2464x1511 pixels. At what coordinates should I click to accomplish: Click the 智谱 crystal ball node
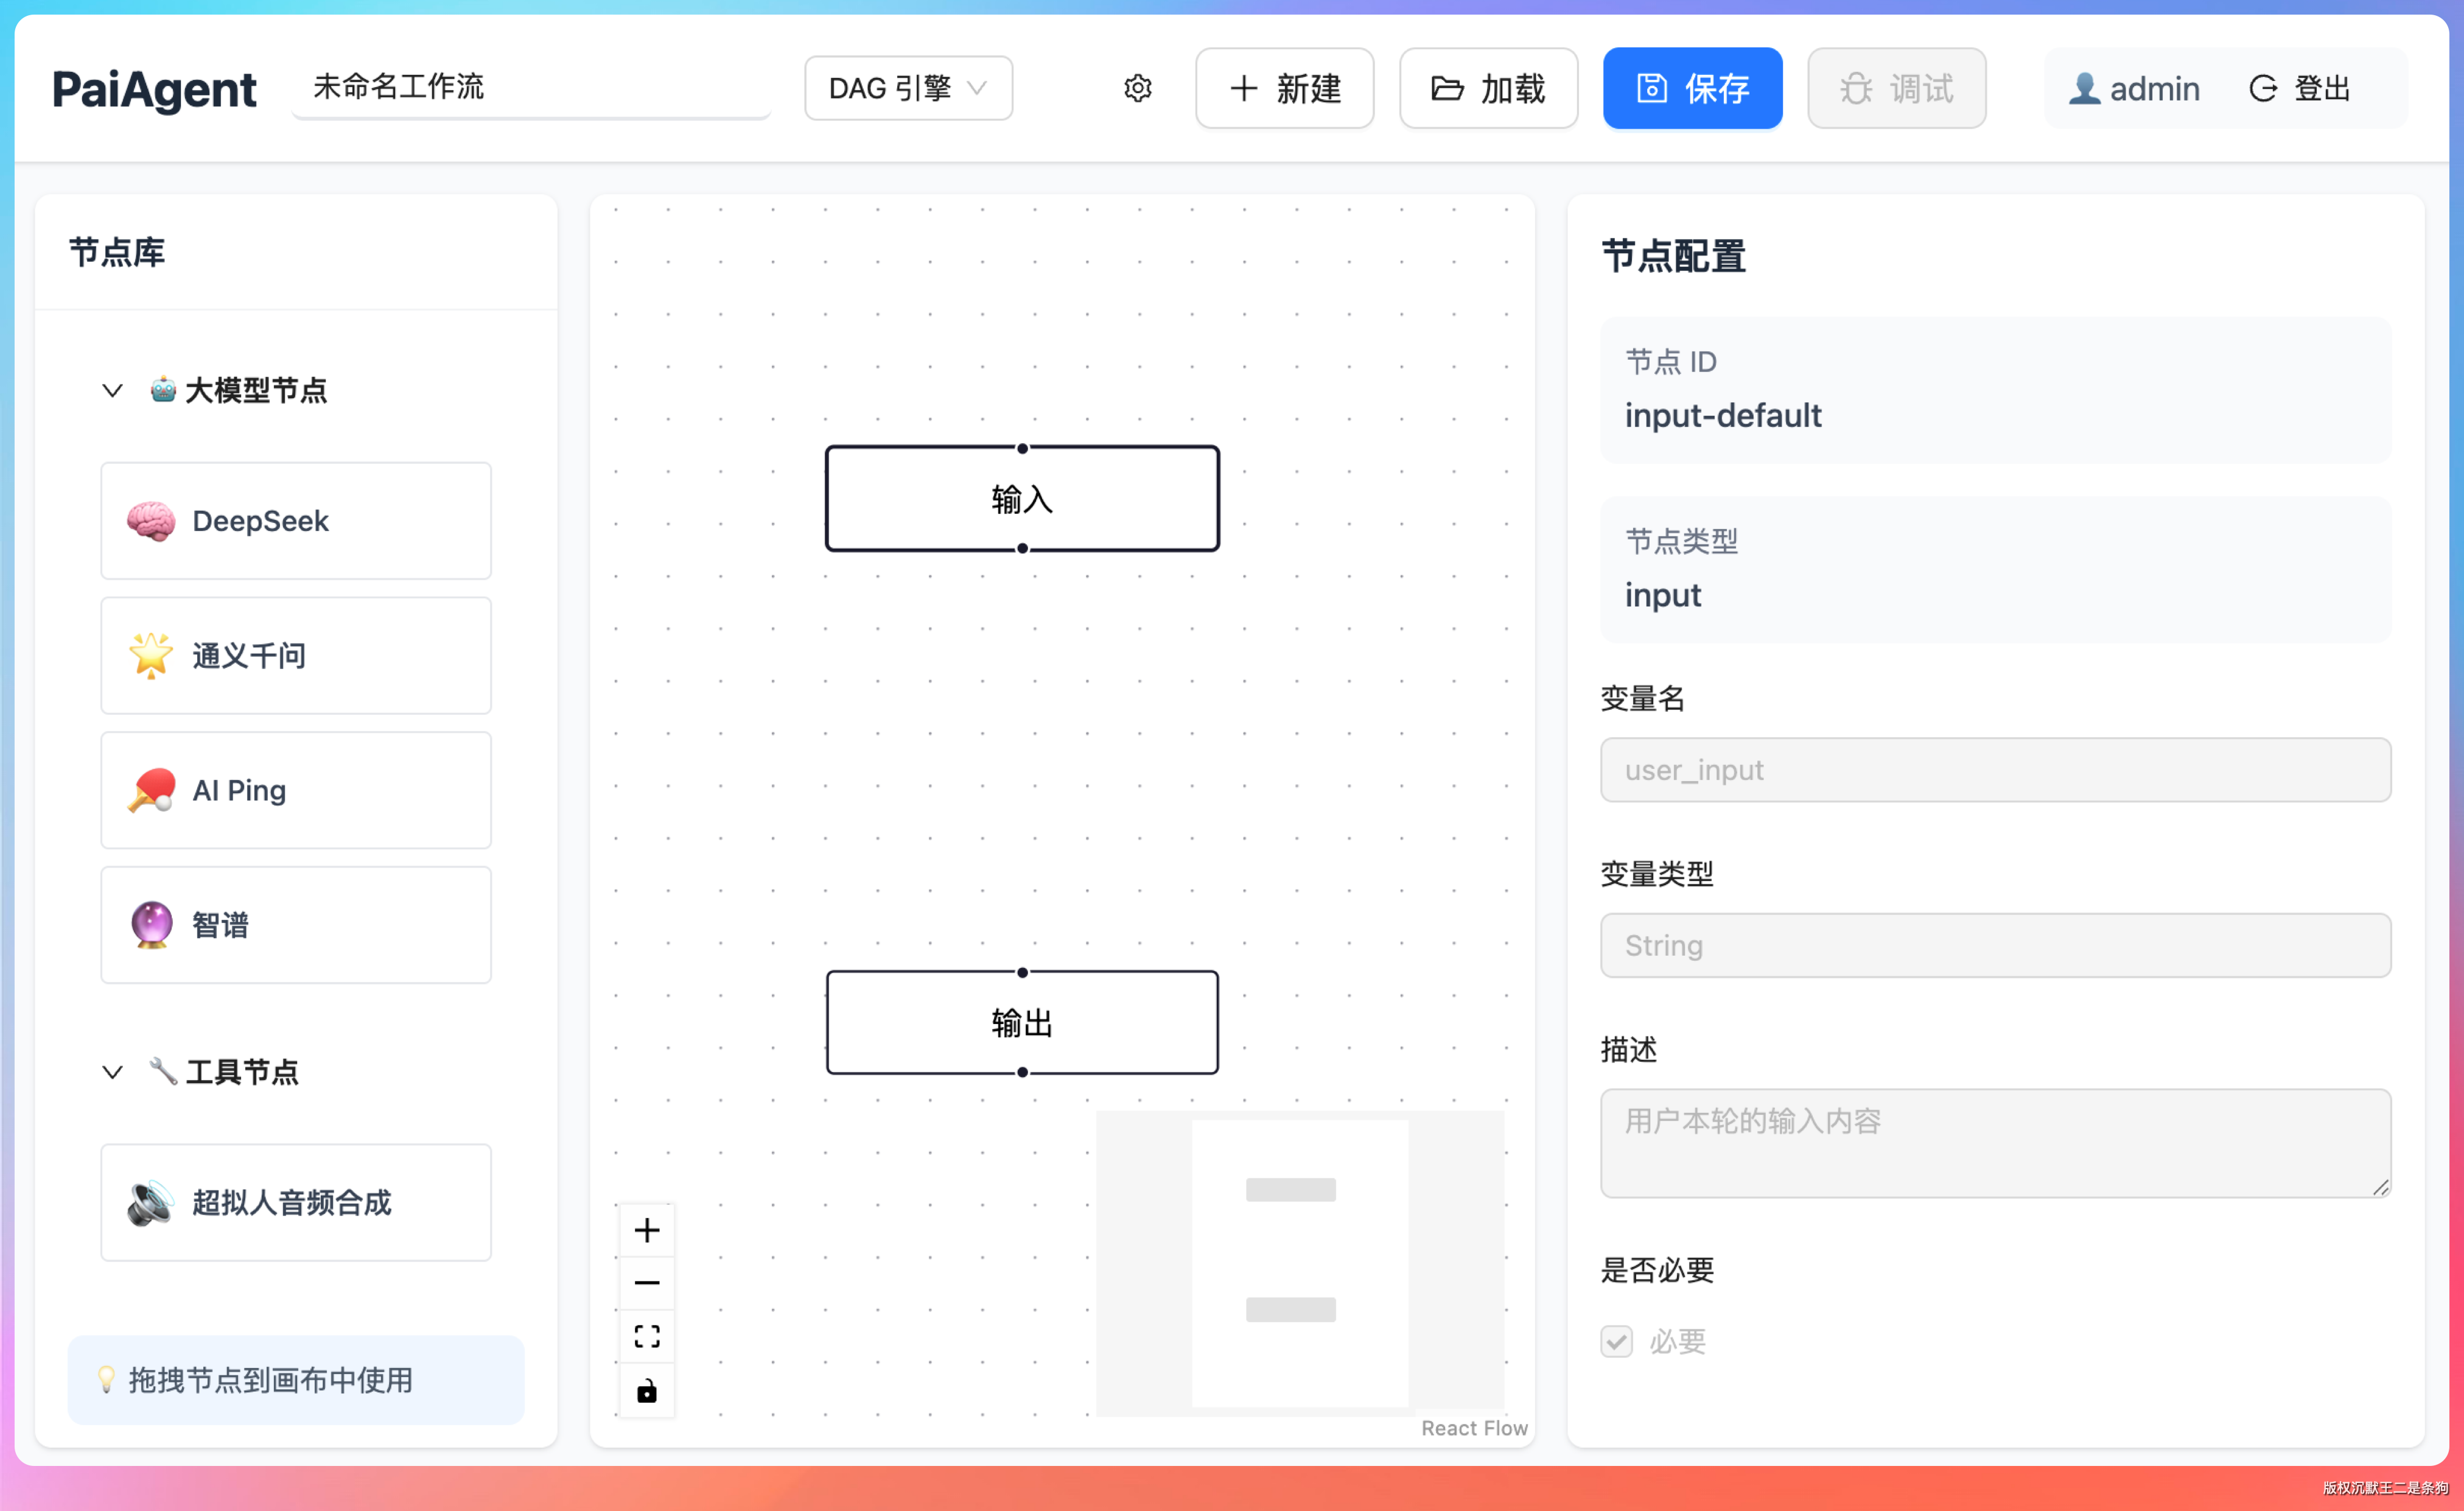click(x=296, y=925)
